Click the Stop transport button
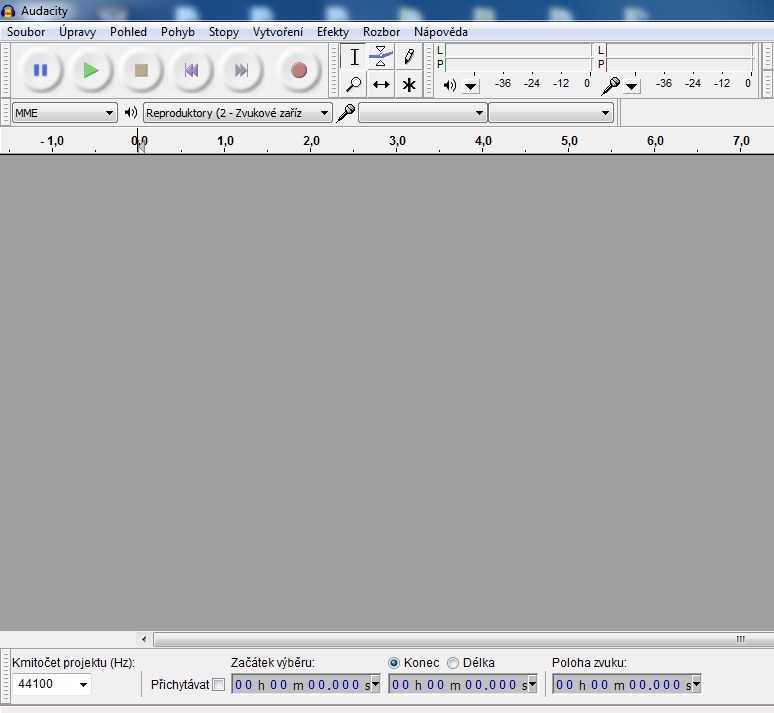This screenshot has height=713, width=774. [x=142, y=70]
